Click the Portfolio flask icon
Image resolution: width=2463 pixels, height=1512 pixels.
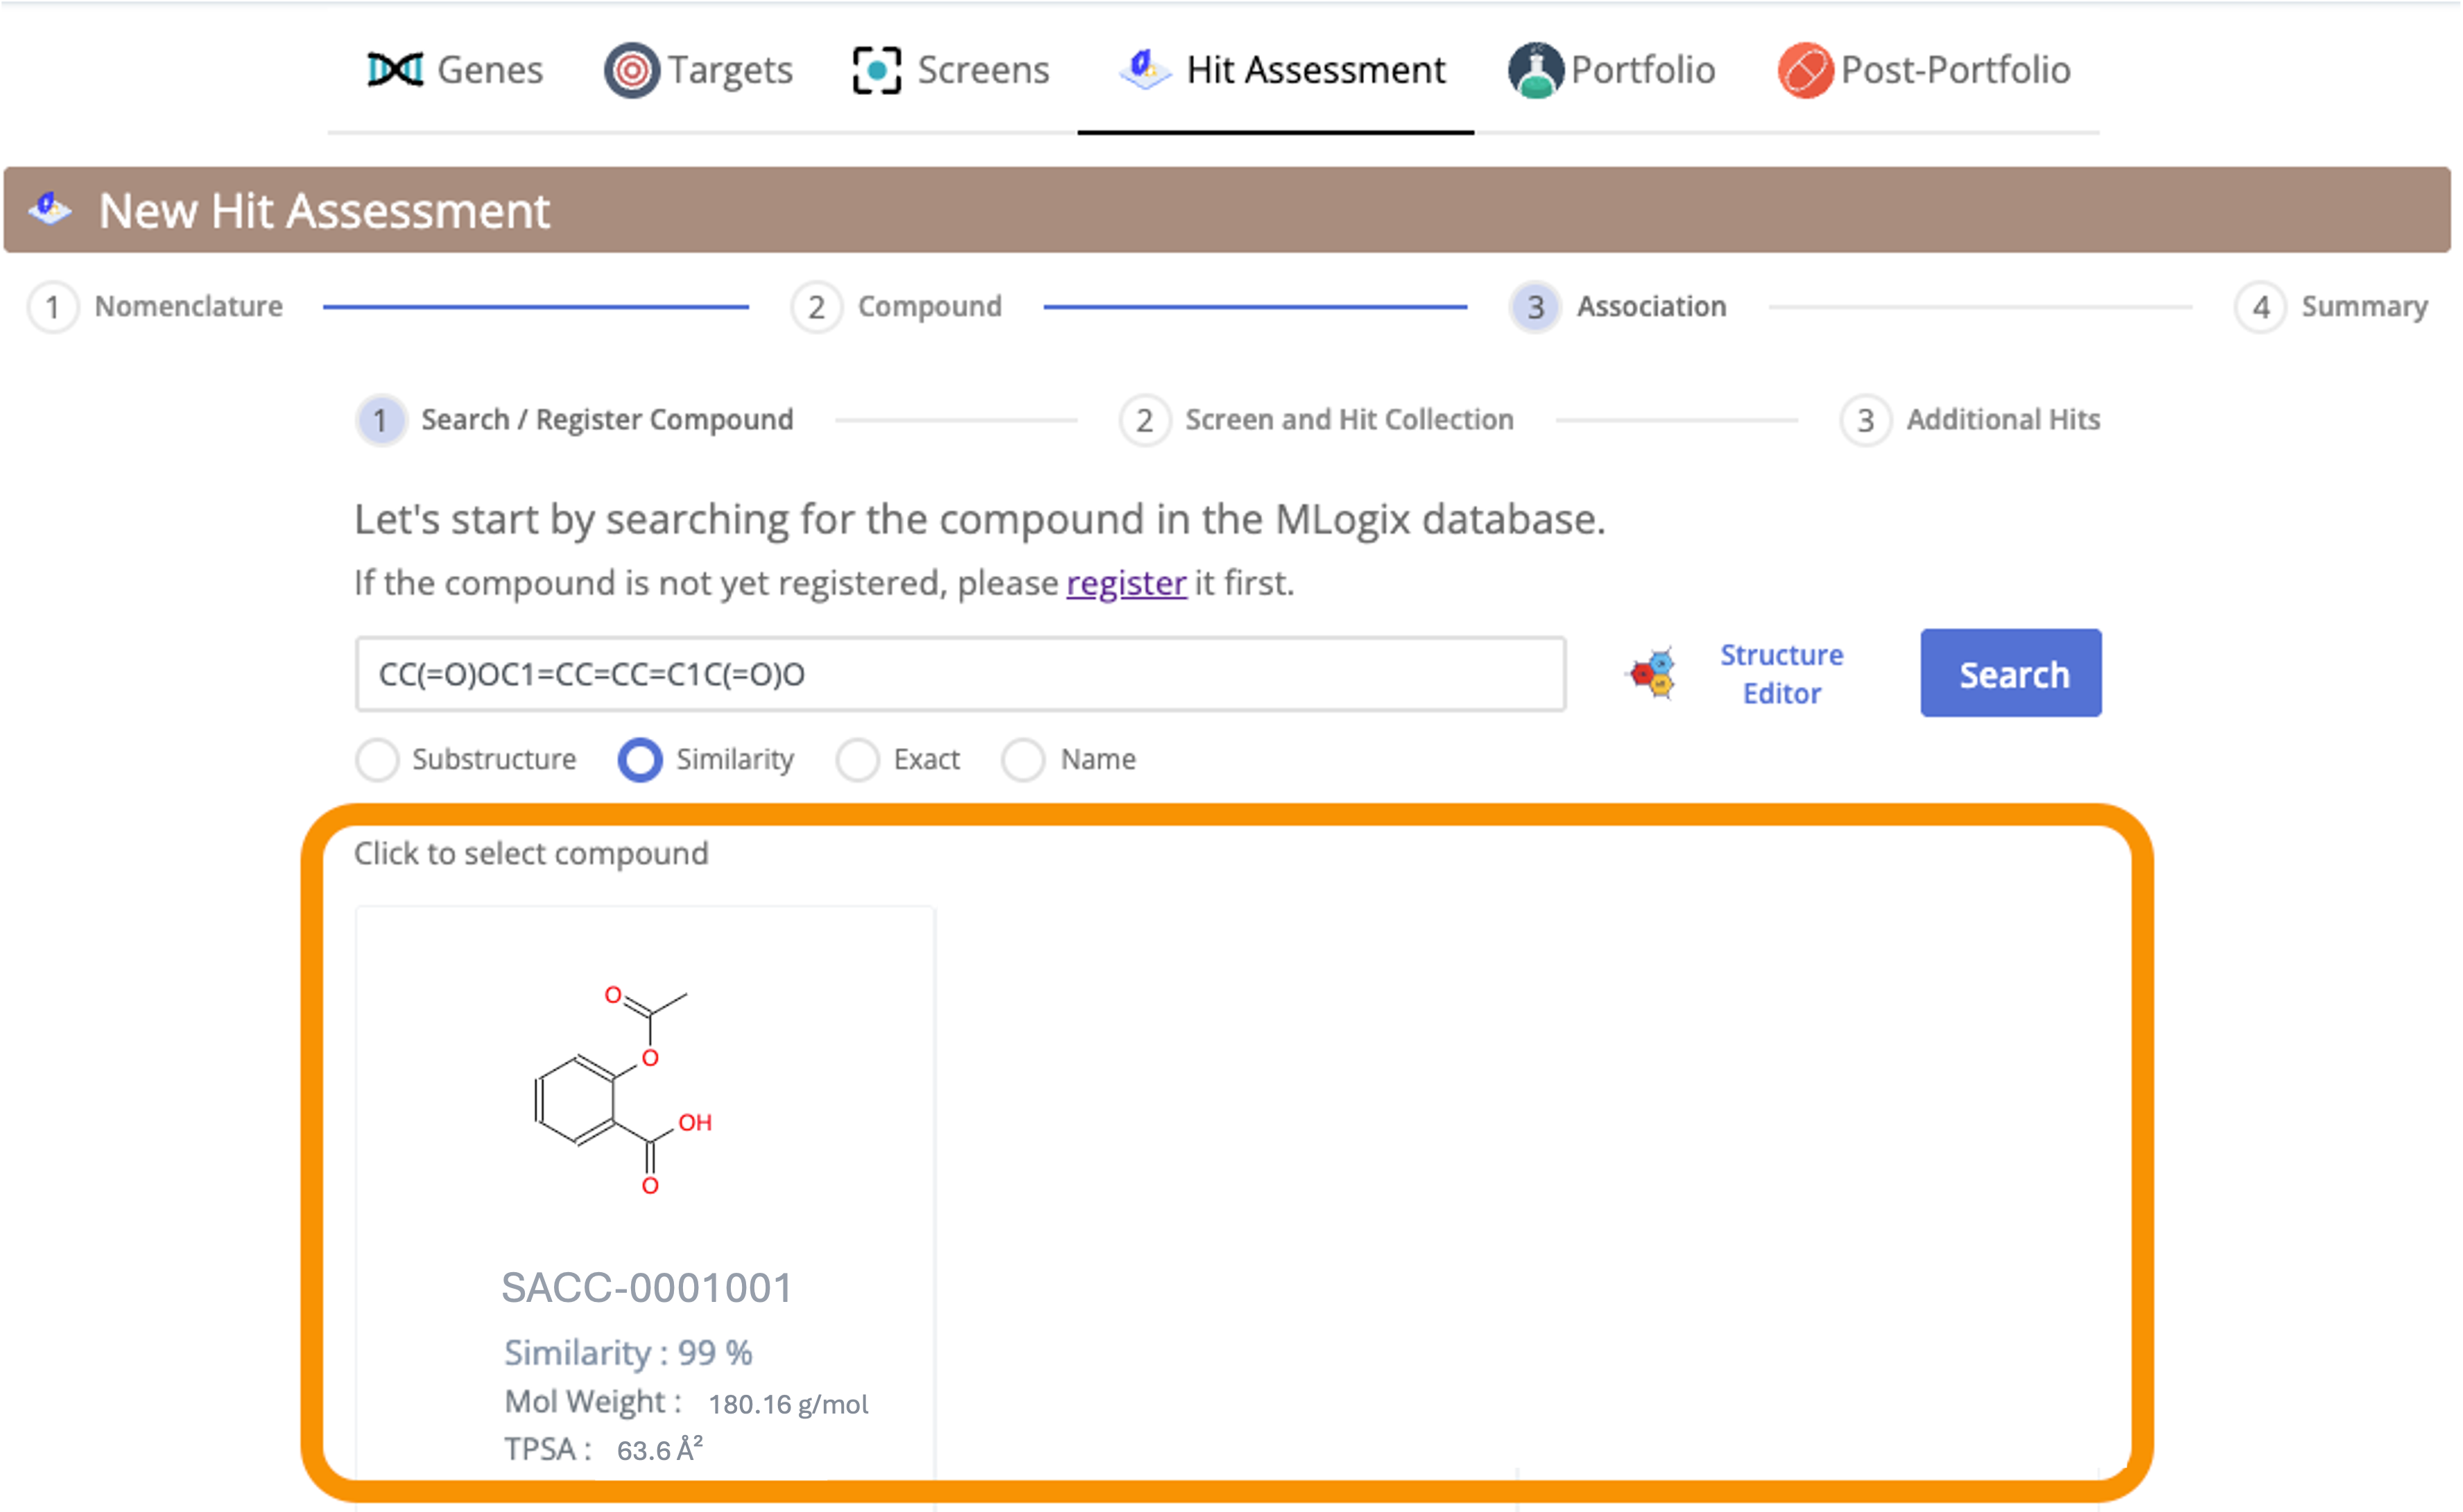point(1535,70)
